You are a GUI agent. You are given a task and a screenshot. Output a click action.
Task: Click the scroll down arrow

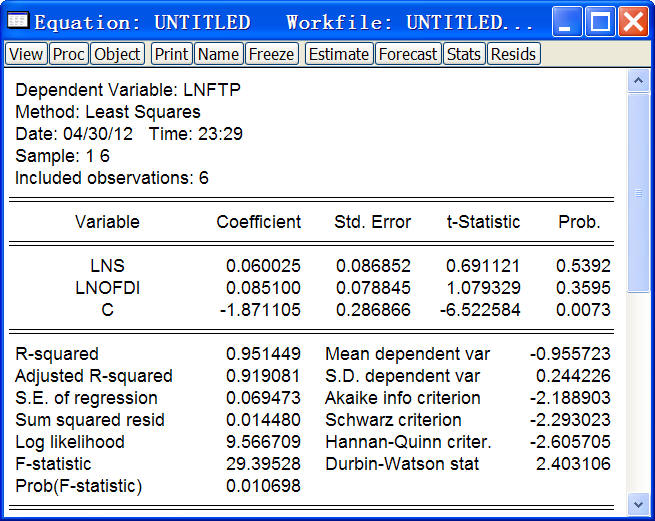pyautogui.click(x=638, y=504)
